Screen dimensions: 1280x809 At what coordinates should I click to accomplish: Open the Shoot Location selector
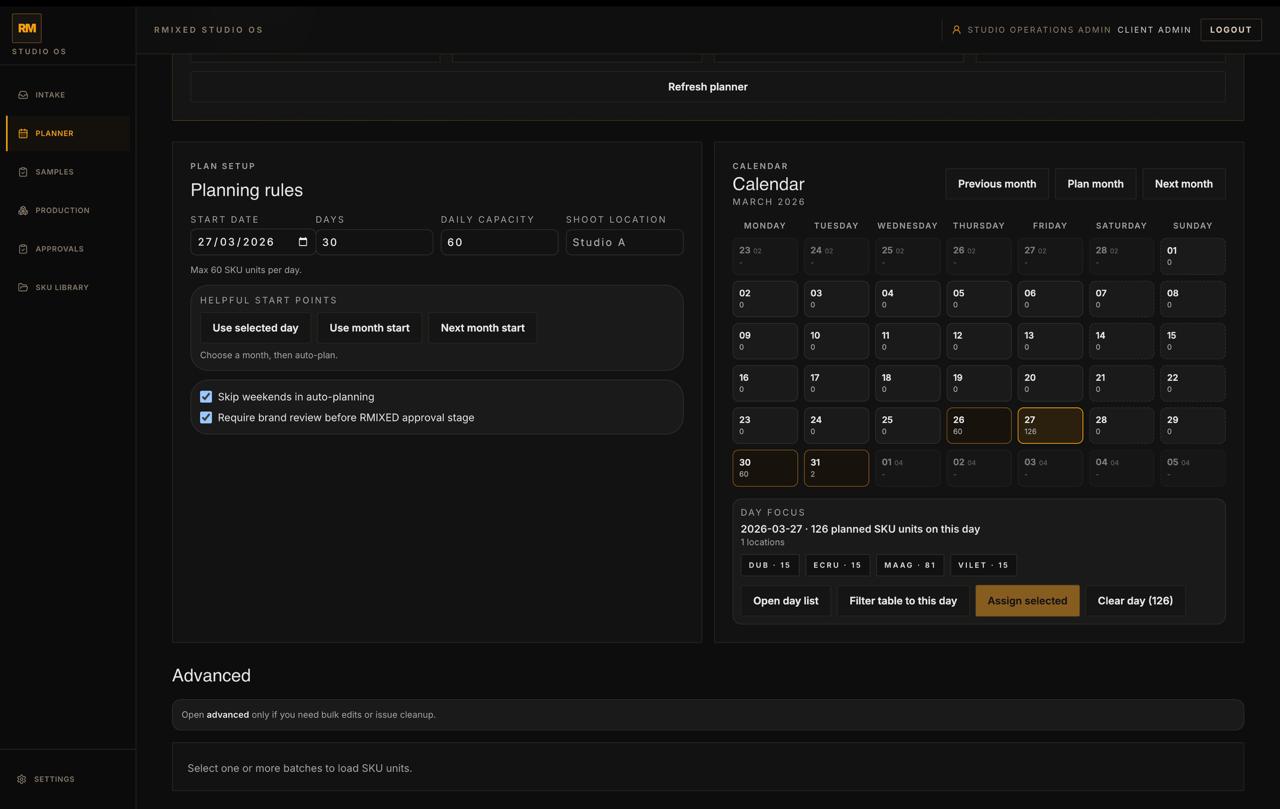click(624, 242)
